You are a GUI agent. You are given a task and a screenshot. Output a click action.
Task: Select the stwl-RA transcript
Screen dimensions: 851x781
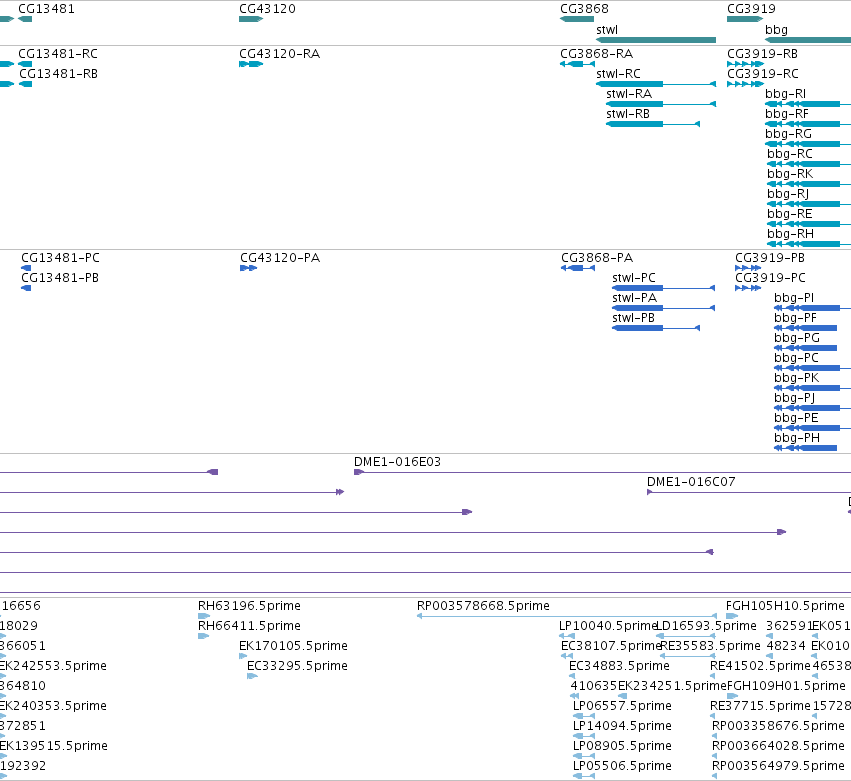(x=661, y=104)
